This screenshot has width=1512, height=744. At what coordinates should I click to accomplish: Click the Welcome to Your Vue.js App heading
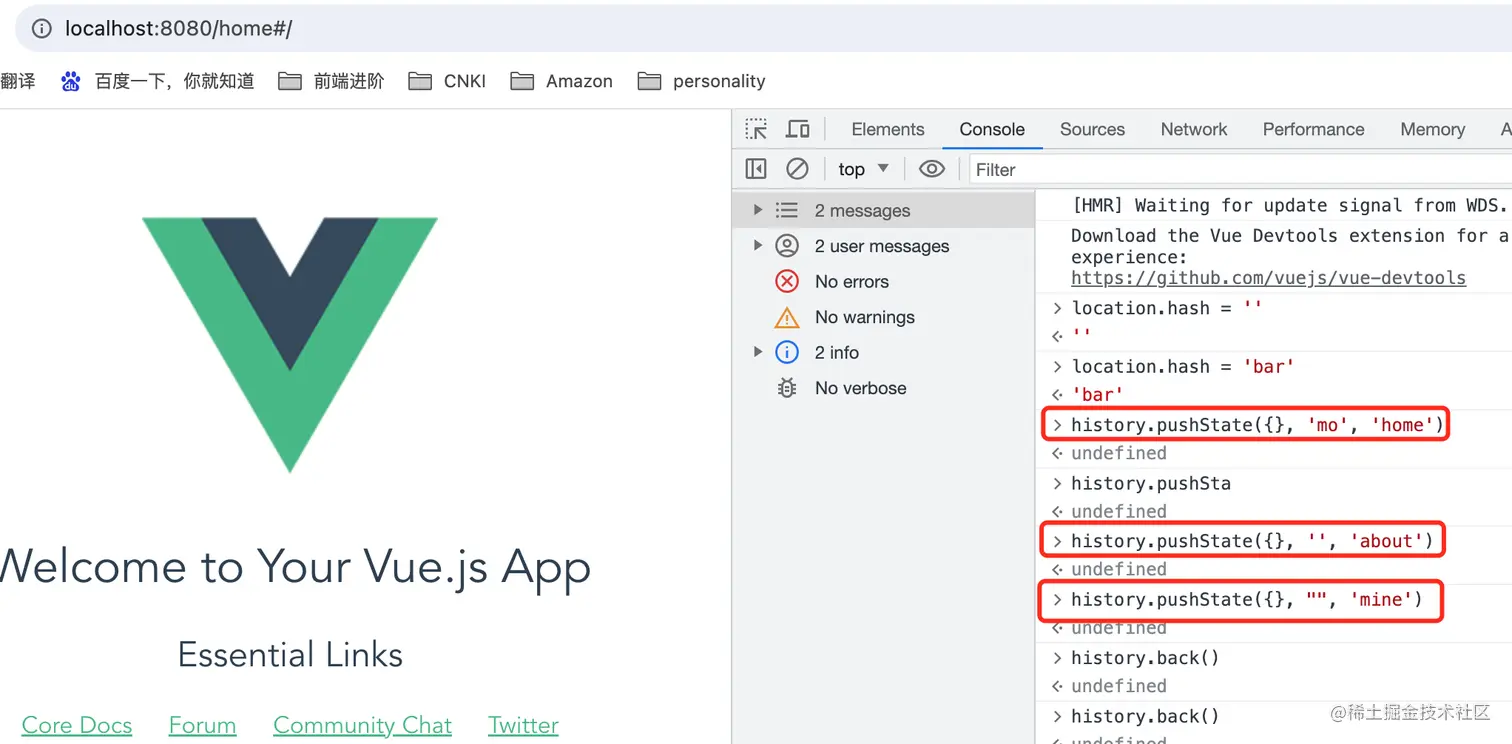[x=295, y=566]
